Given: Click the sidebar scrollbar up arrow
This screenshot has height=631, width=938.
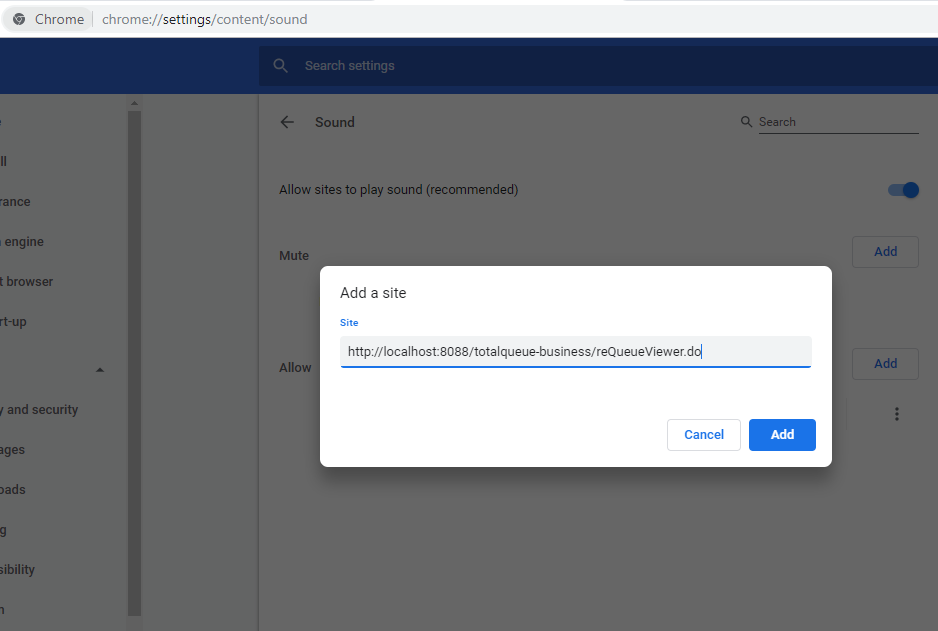Looking at the screenshot, I should click(134, 103).
